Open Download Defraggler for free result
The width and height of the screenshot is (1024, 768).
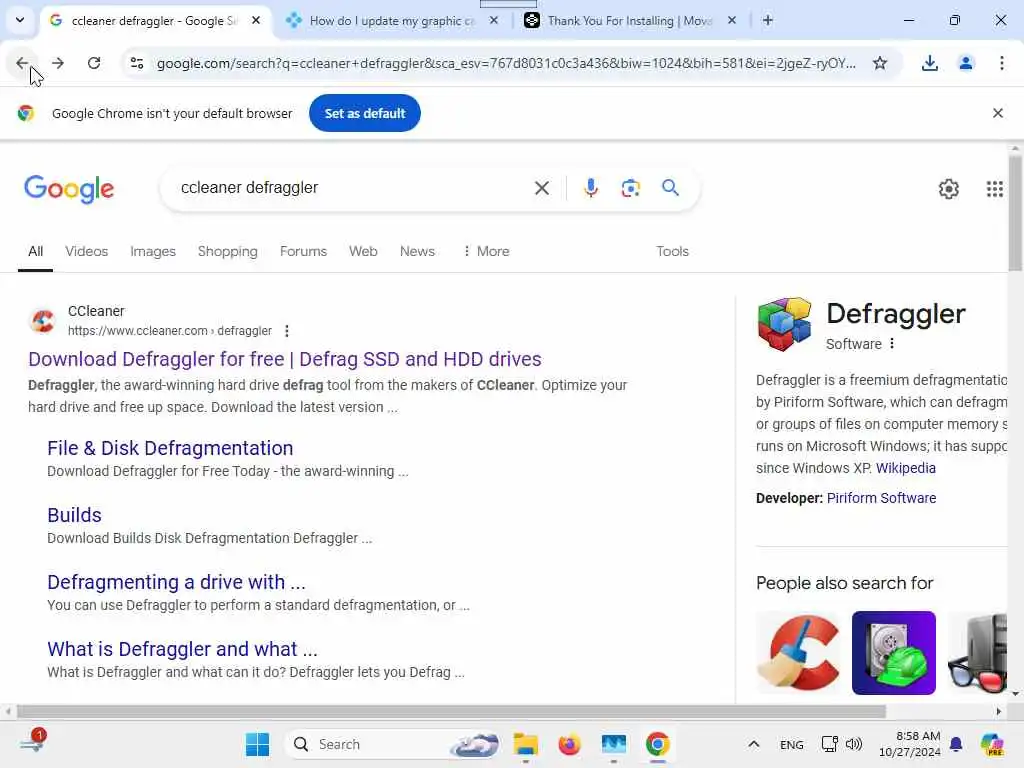285,359
